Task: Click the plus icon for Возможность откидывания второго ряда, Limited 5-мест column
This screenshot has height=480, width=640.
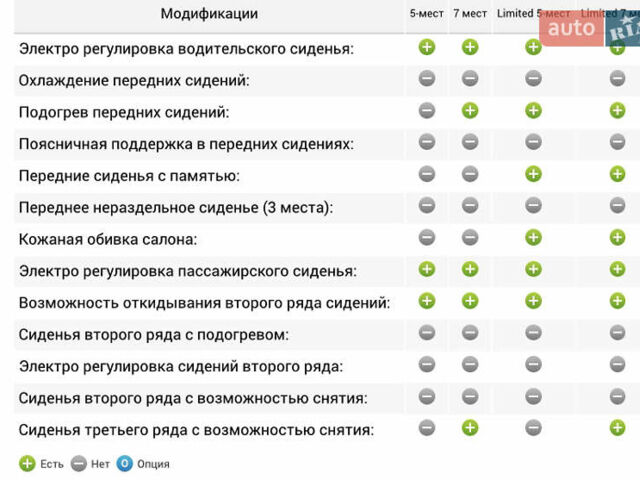Action: [x=533, y=301]
